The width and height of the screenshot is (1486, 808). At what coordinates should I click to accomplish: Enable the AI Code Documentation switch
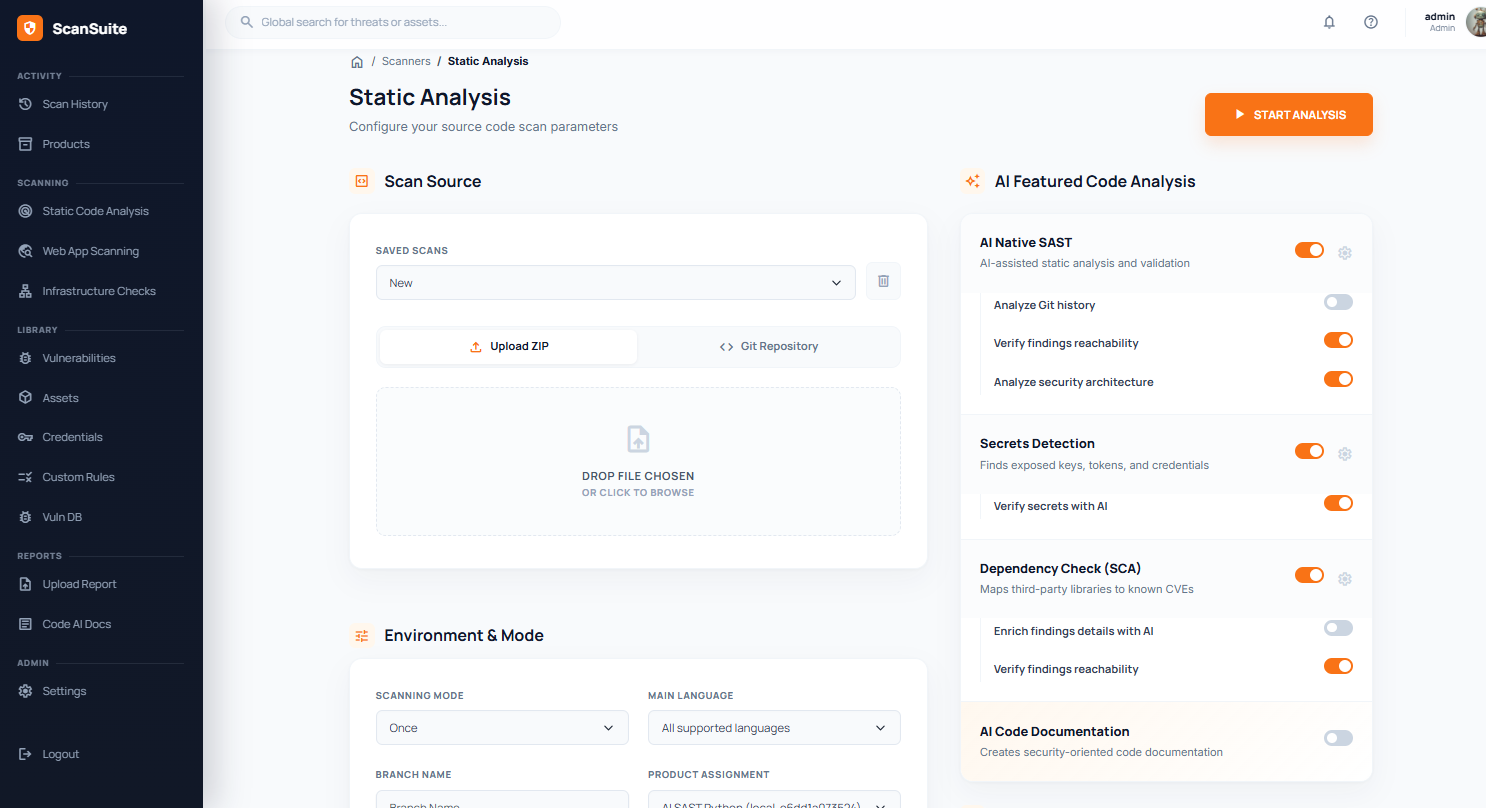coord(1338,738)
